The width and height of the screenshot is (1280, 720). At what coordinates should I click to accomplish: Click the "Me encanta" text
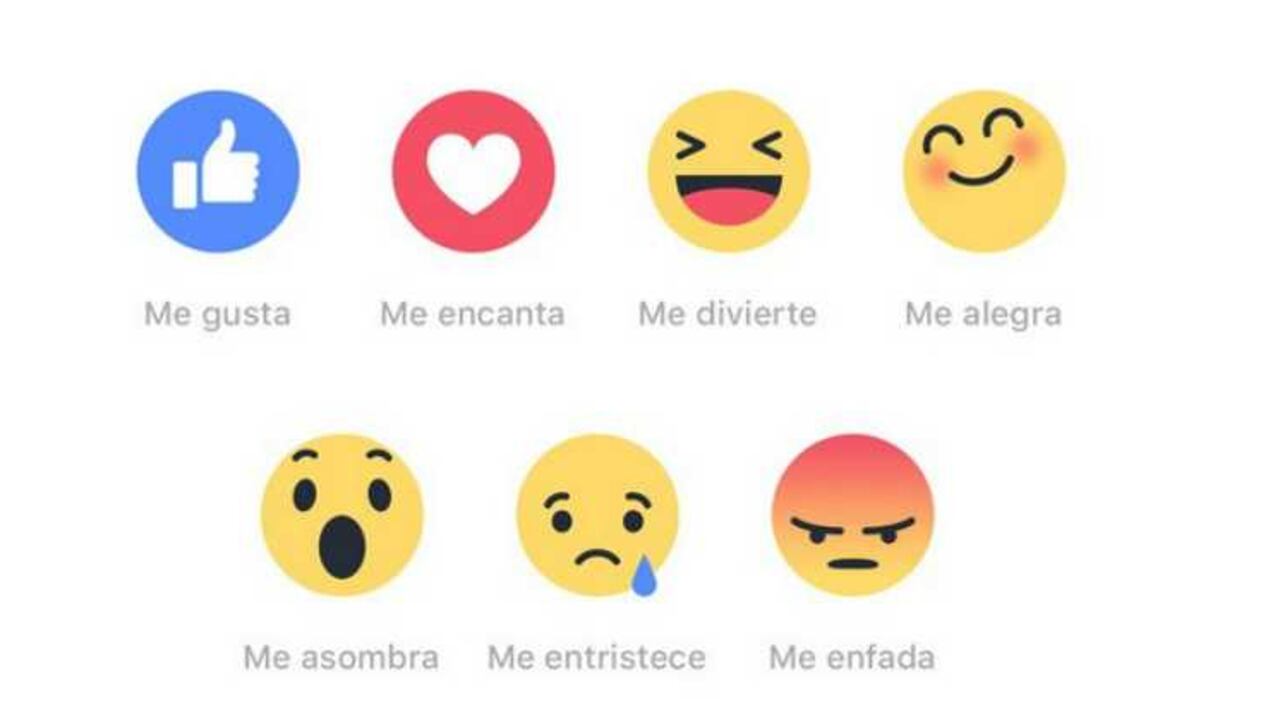pyautogui.click(x=473, y=314)
